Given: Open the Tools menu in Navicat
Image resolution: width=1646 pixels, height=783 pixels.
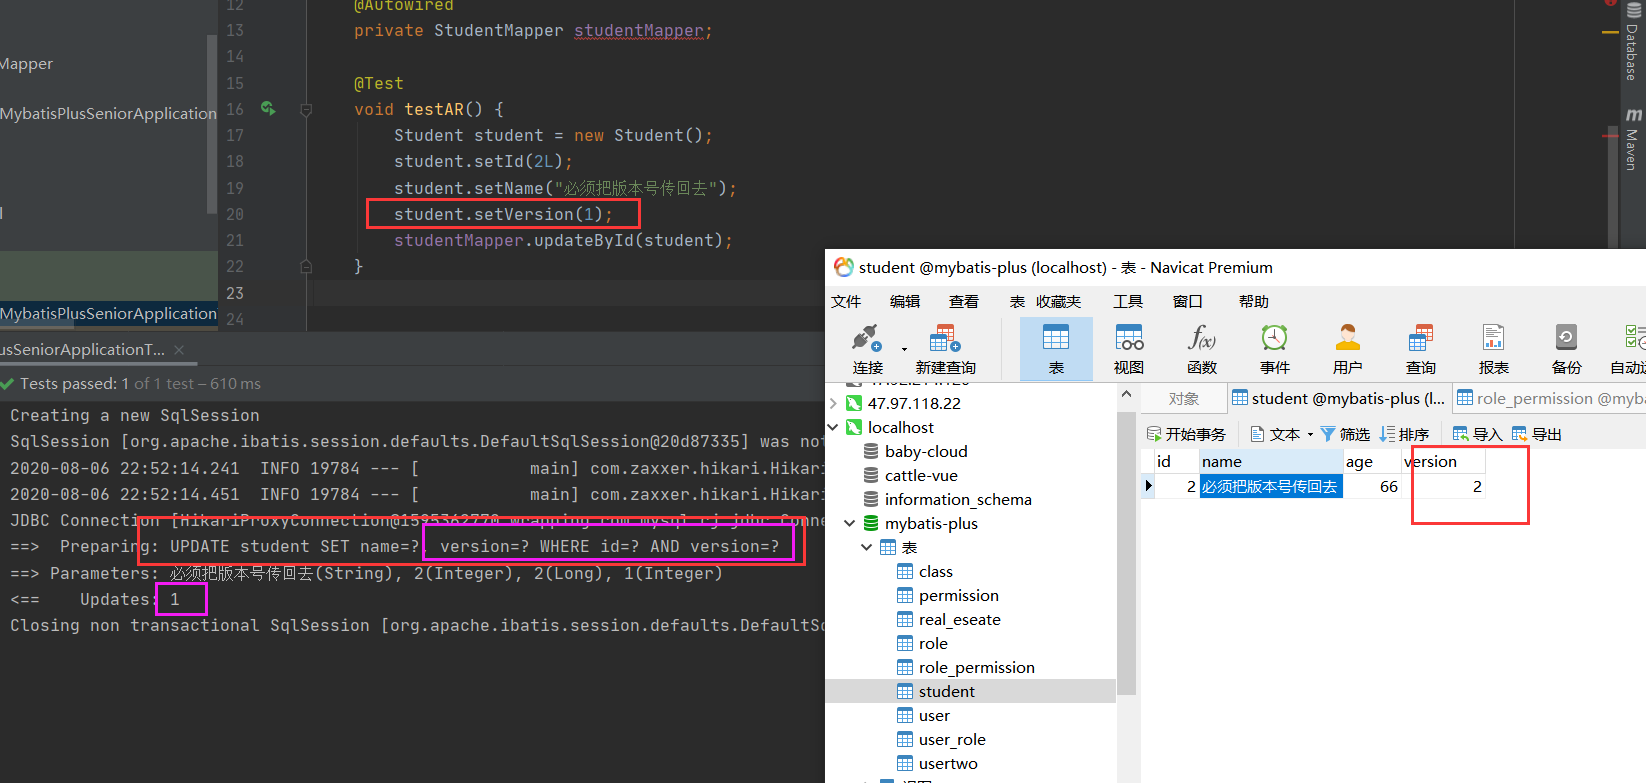Looking at the screenshot, I should pos(1128,301).
